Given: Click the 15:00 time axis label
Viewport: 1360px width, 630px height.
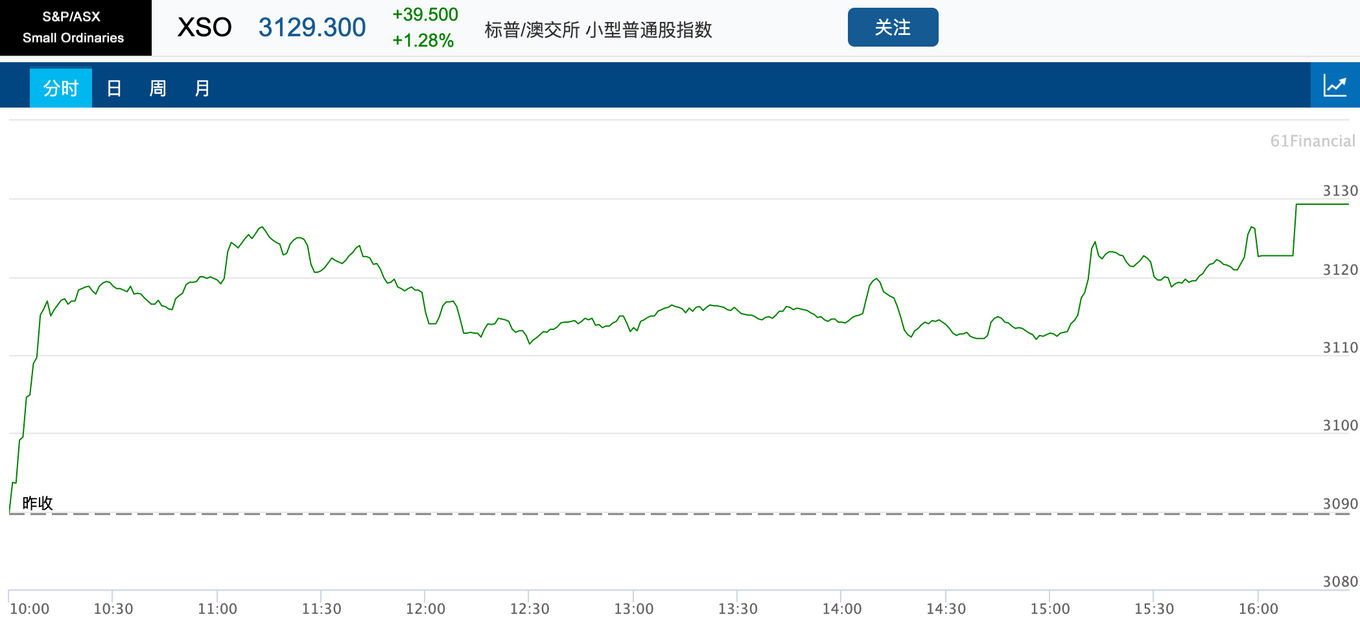Looking at the screenshot, I should pyautogui.click(x=1050, y=609).
